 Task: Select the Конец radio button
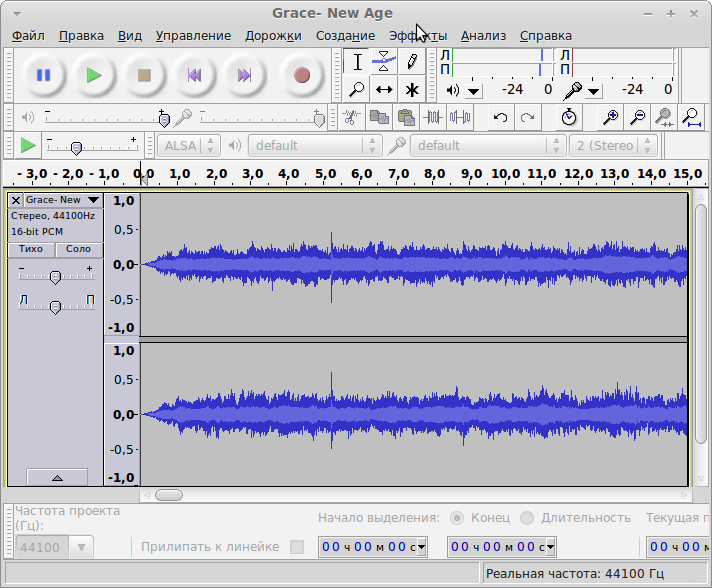[x=457, y=518]
